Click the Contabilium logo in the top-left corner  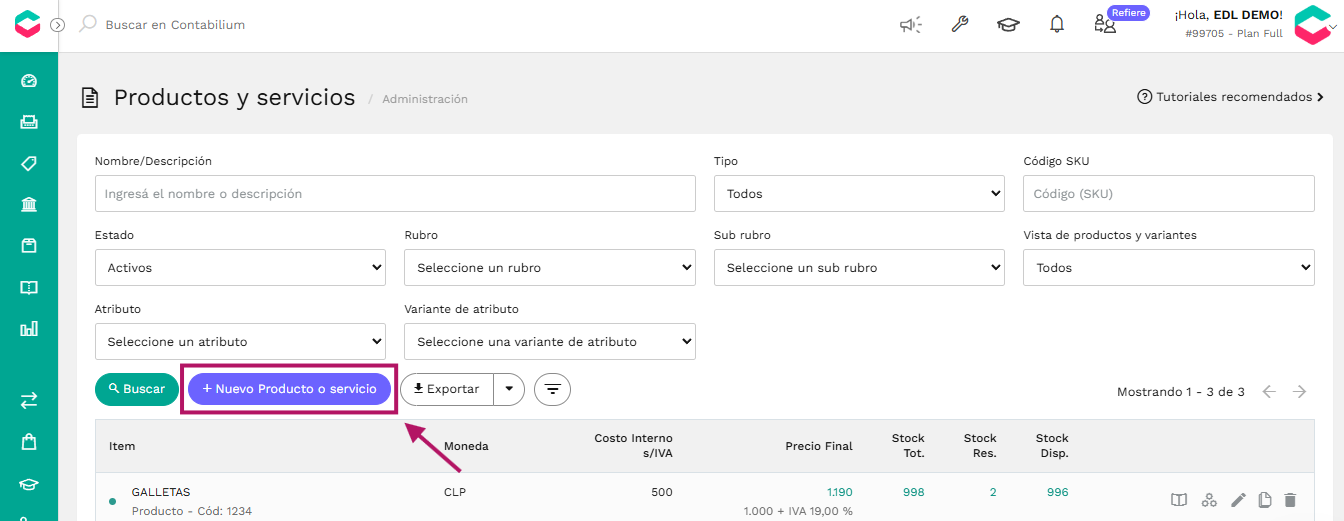pos(28,24)
